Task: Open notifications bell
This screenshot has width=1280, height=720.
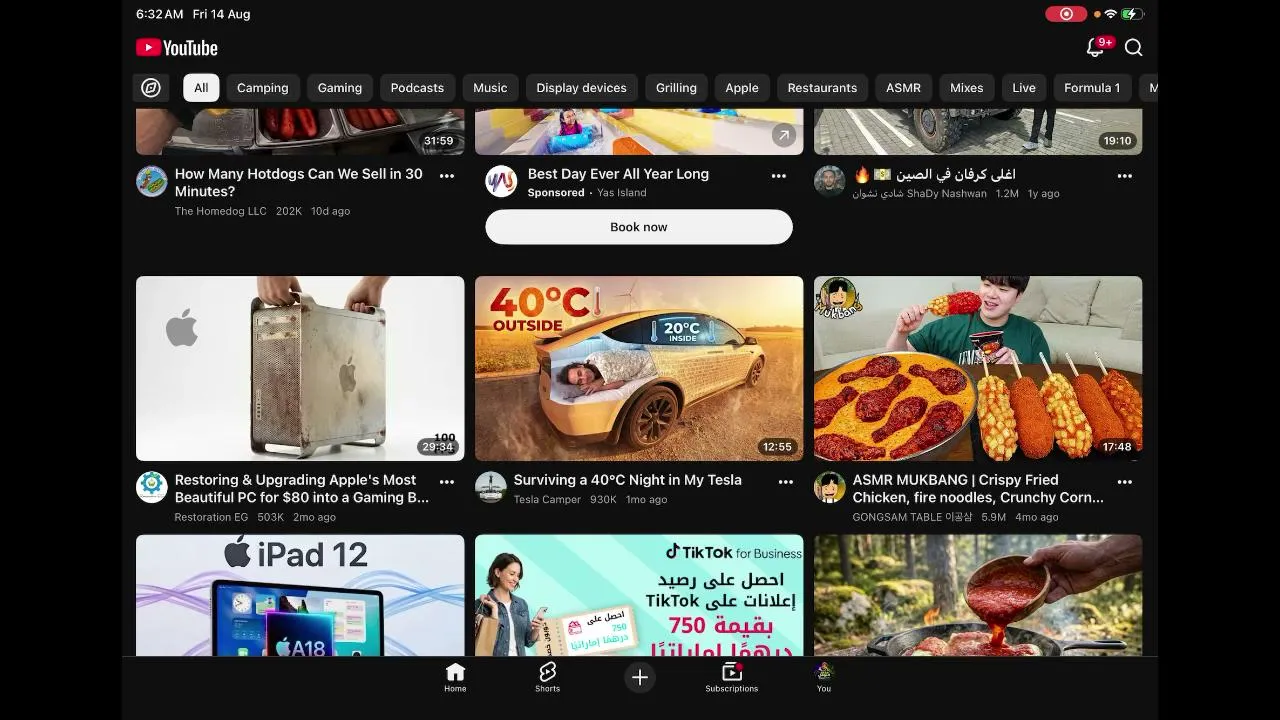Action: click(x=1095, y=48)
